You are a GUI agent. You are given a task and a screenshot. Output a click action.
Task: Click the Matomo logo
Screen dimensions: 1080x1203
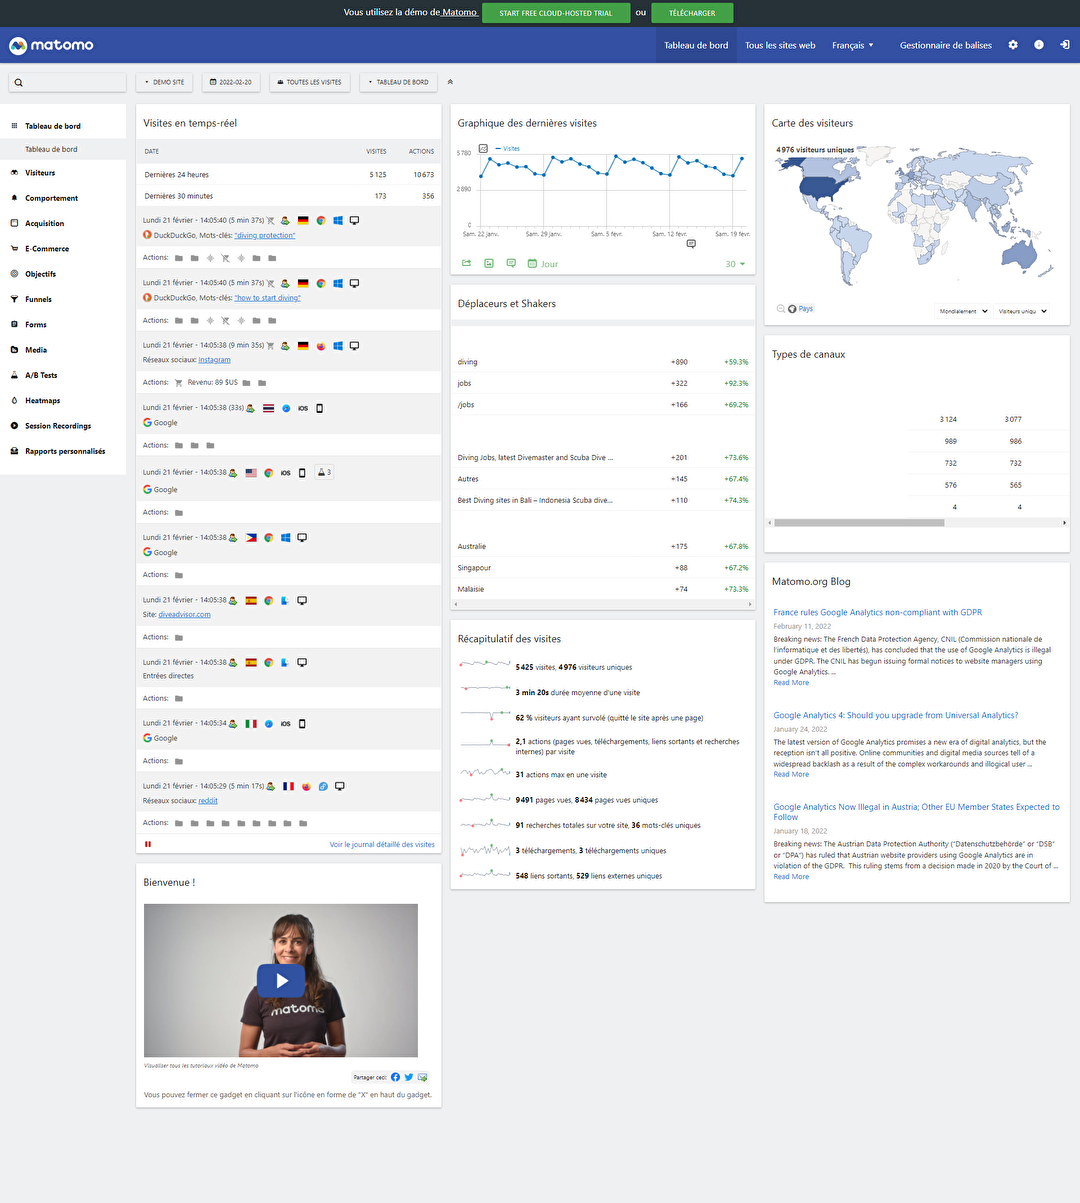[x=51, y=45]
